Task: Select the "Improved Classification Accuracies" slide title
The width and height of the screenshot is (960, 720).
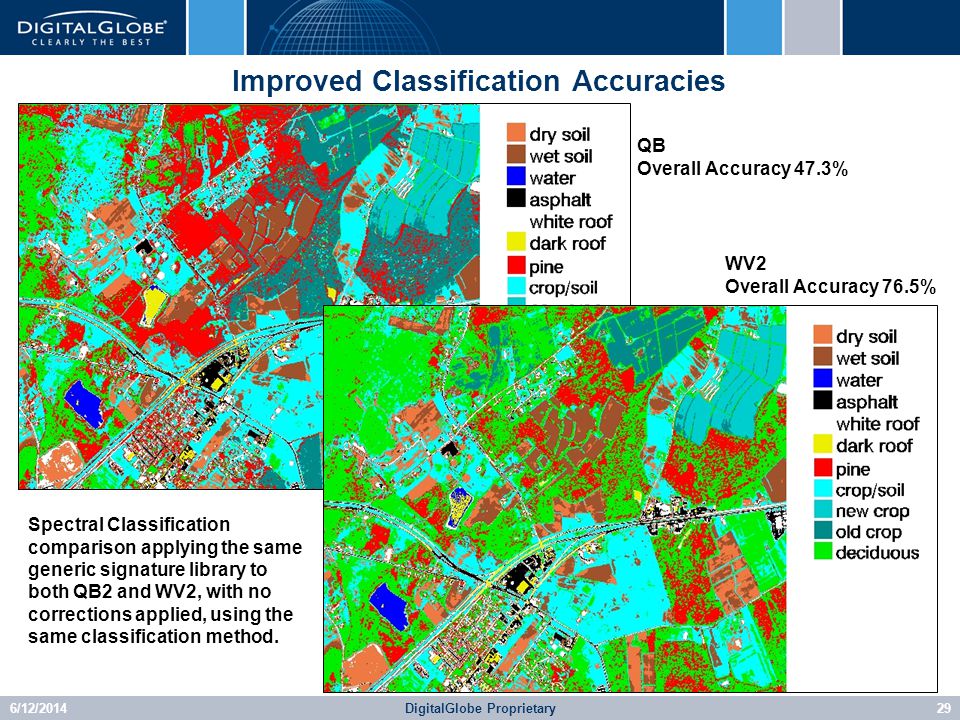Action: tap(478, 81)
